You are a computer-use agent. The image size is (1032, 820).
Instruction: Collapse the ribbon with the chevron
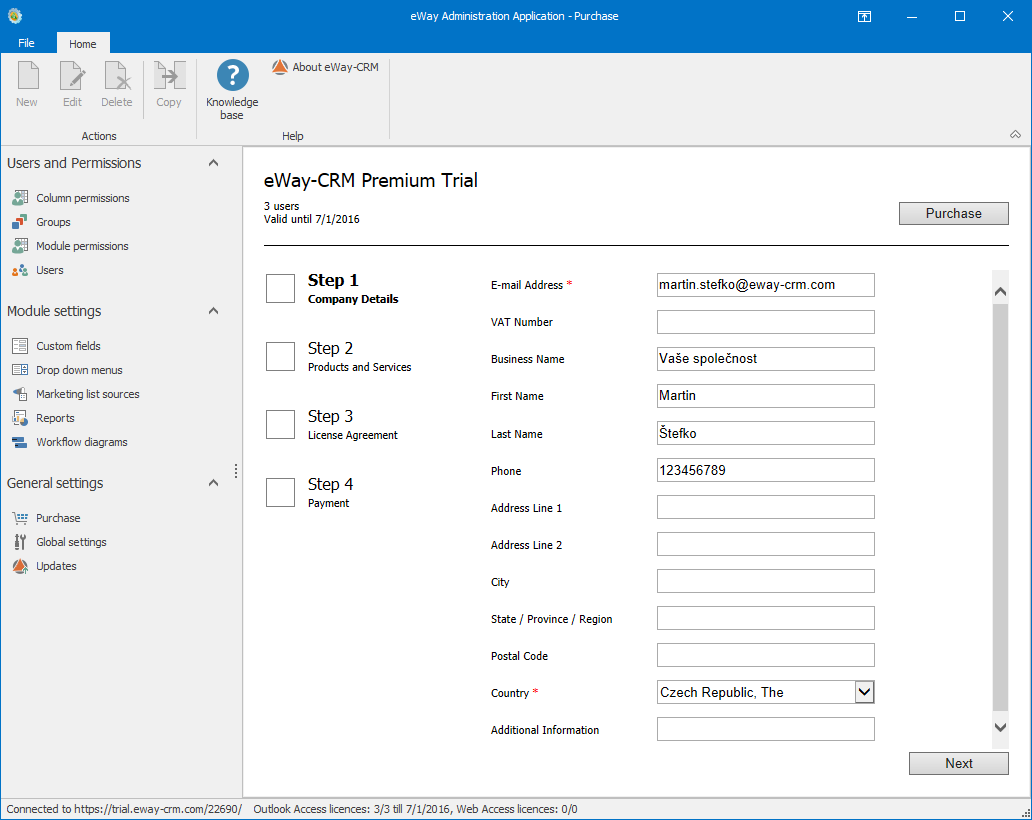click(x=1016, y=134)
